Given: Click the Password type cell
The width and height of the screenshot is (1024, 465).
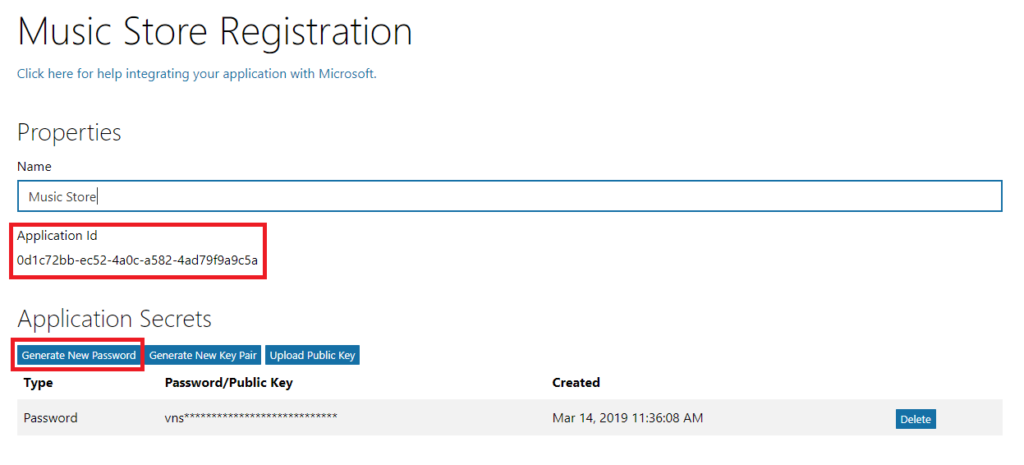Looking at the screenshot, I should coord(50,418).
